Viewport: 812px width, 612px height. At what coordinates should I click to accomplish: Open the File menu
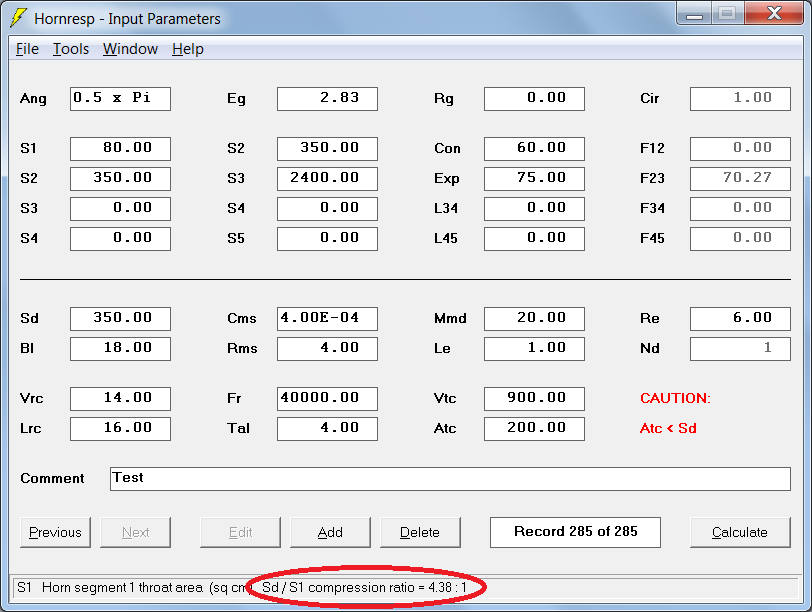[x=27, y=49]
